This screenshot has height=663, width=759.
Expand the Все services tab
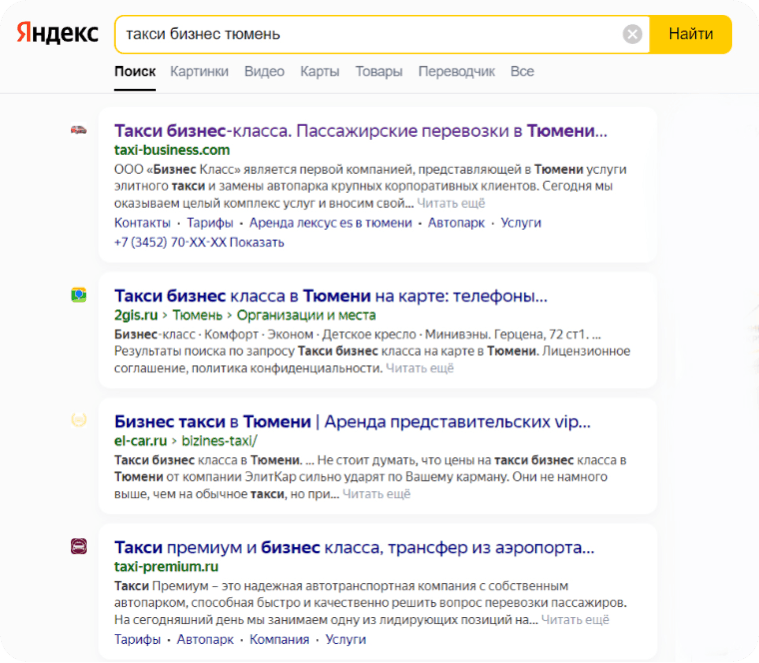(x=522, y=72)
